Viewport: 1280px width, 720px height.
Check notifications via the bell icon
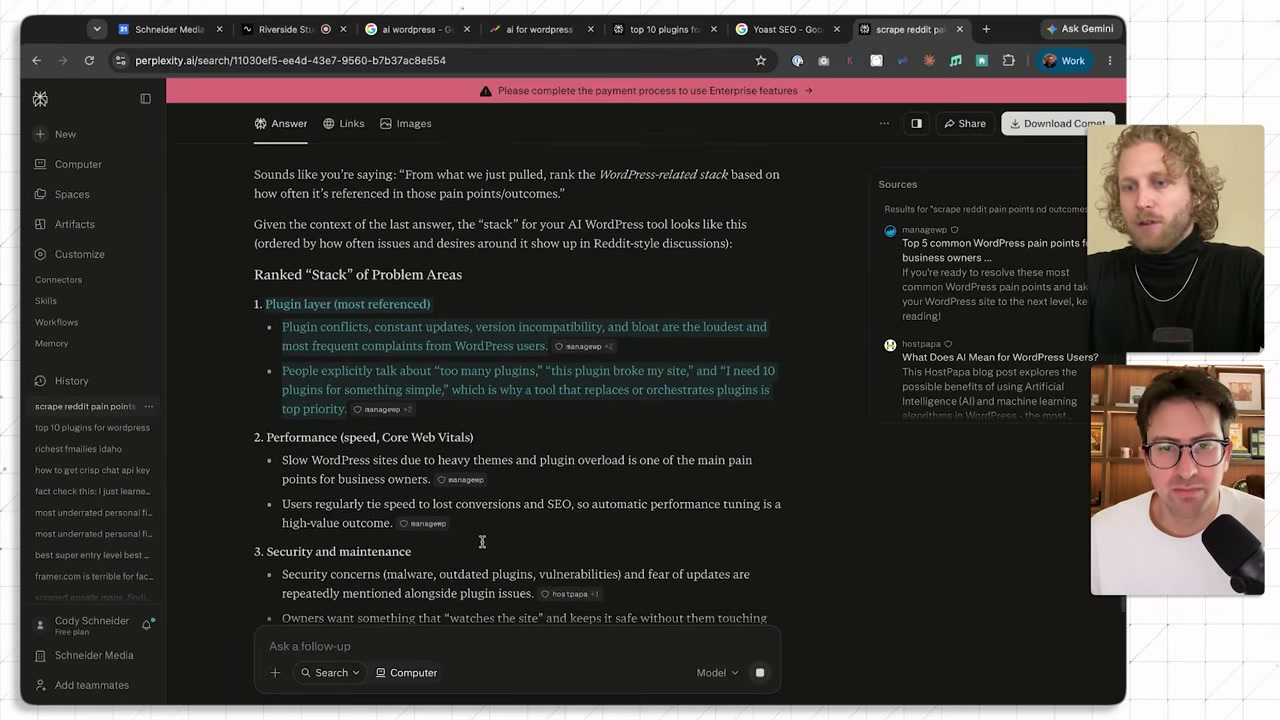pyautogui.click(x=147, y=625)
